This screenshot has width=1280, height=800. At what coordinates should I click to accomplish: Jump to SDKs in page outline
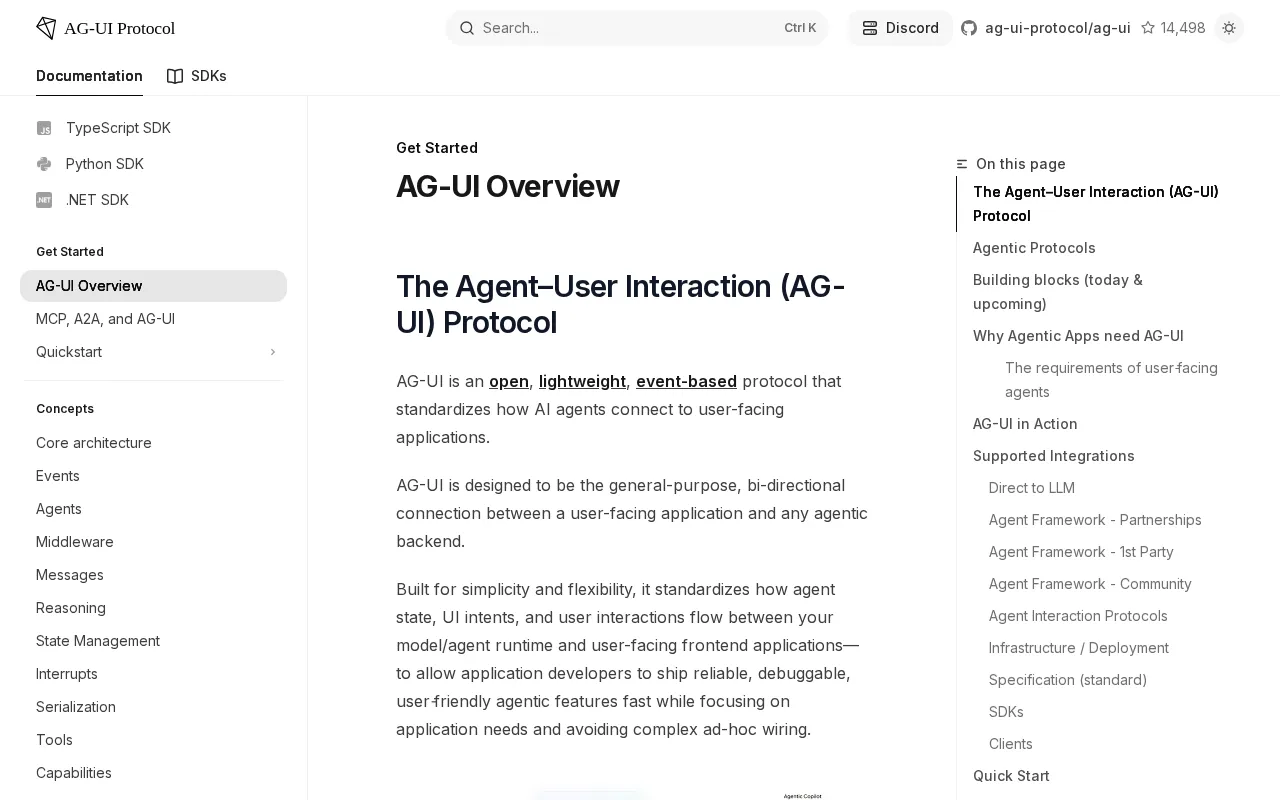click(1006, 712)
